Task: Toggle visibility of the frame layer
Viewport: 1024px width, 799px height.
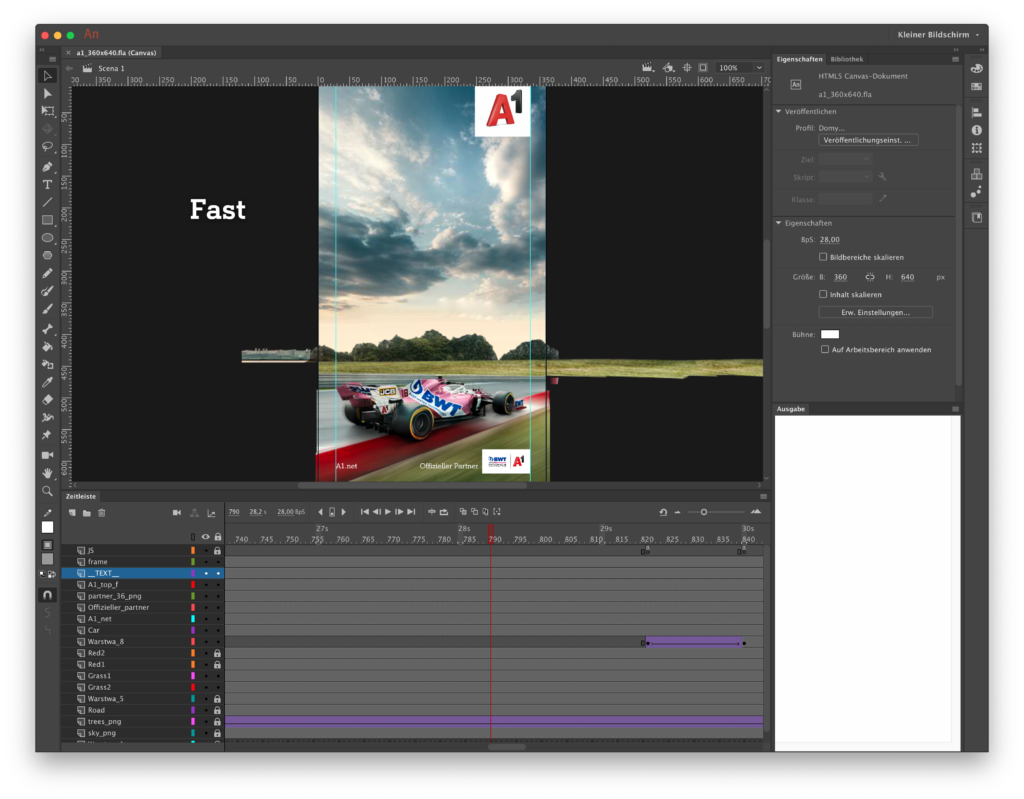Action: pos(206,562)
